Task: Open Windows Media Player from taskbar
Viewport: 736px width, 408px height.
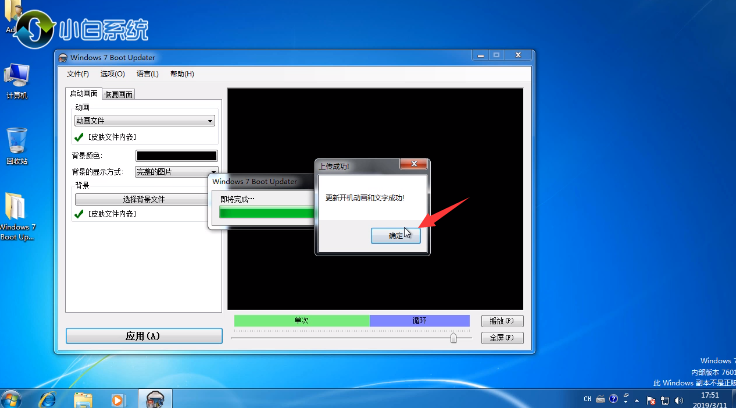Action: point(117,400)
